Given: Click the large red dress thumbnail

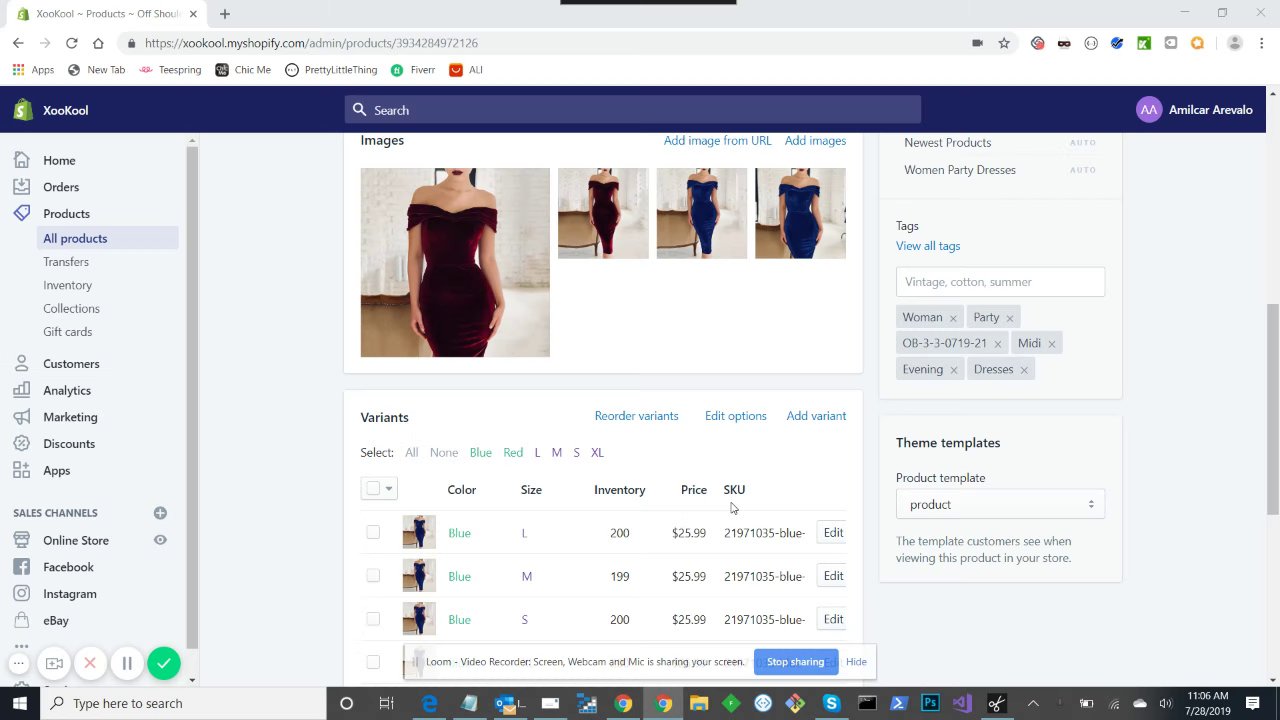Looking at the screenshot, I should click(x=455, y=262).
